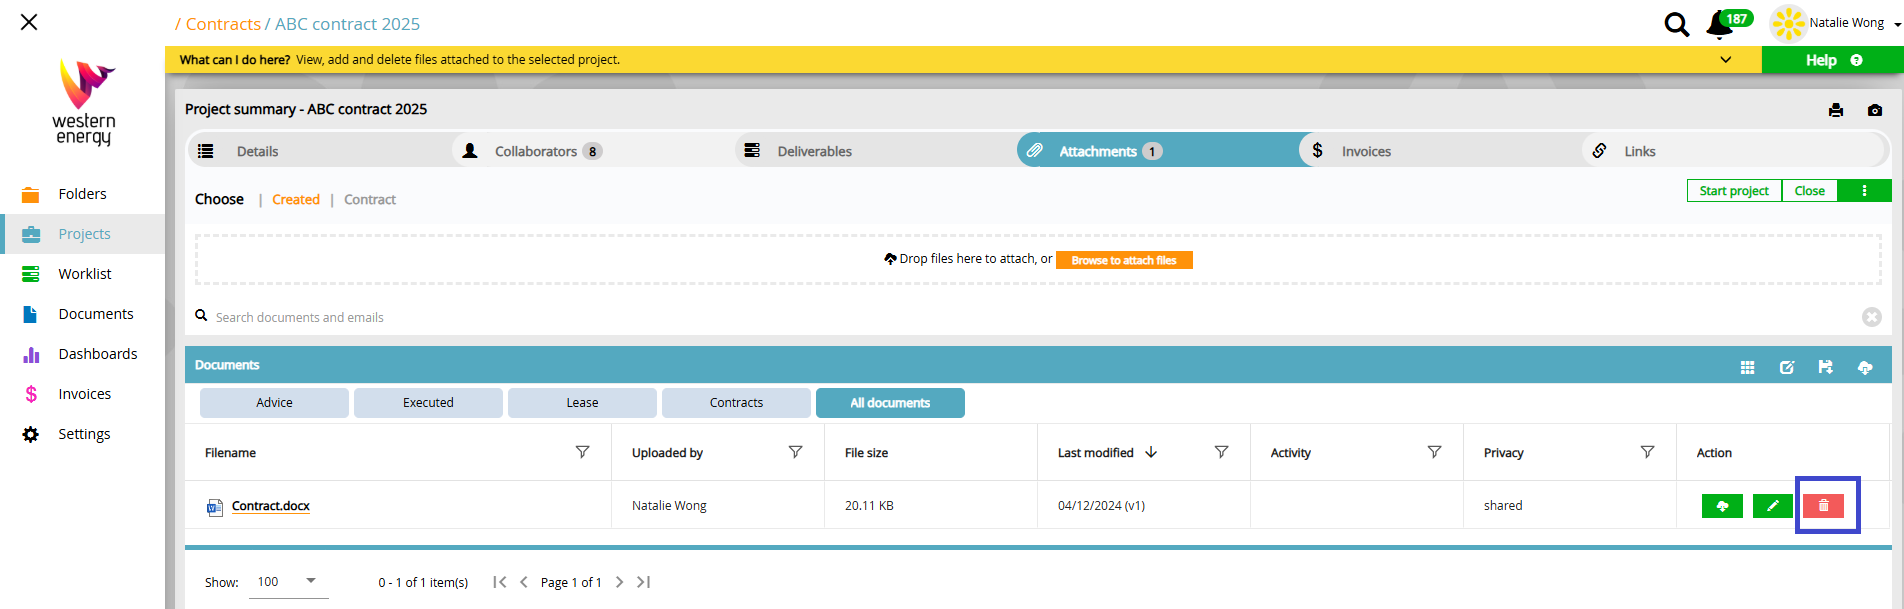Open the Filename column filter
Screen dimensions: 1904x609
(582, 452)
